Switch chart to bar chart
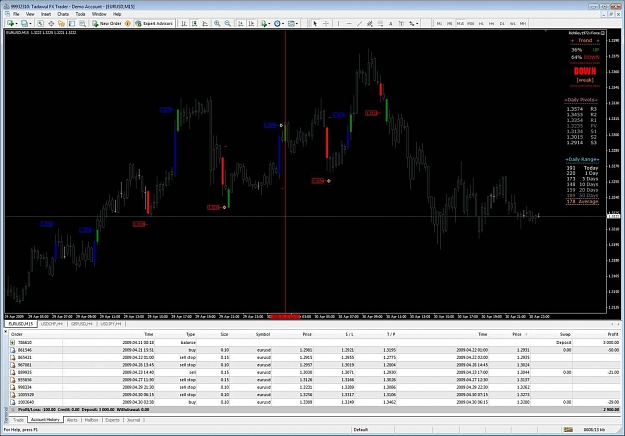Image resolution: width=625 pixels, height=436 pixels. (x=184, y=24)
